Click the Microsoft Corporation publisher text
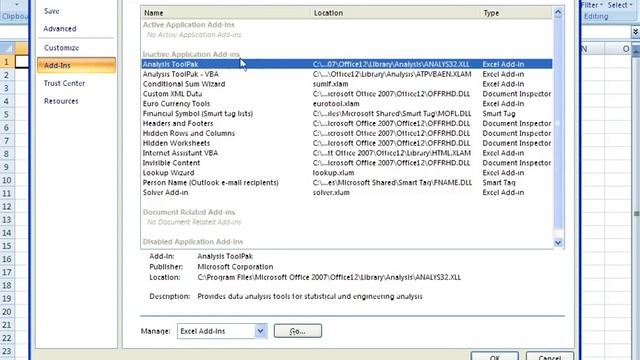640x360 pixels. coord(235,267)
